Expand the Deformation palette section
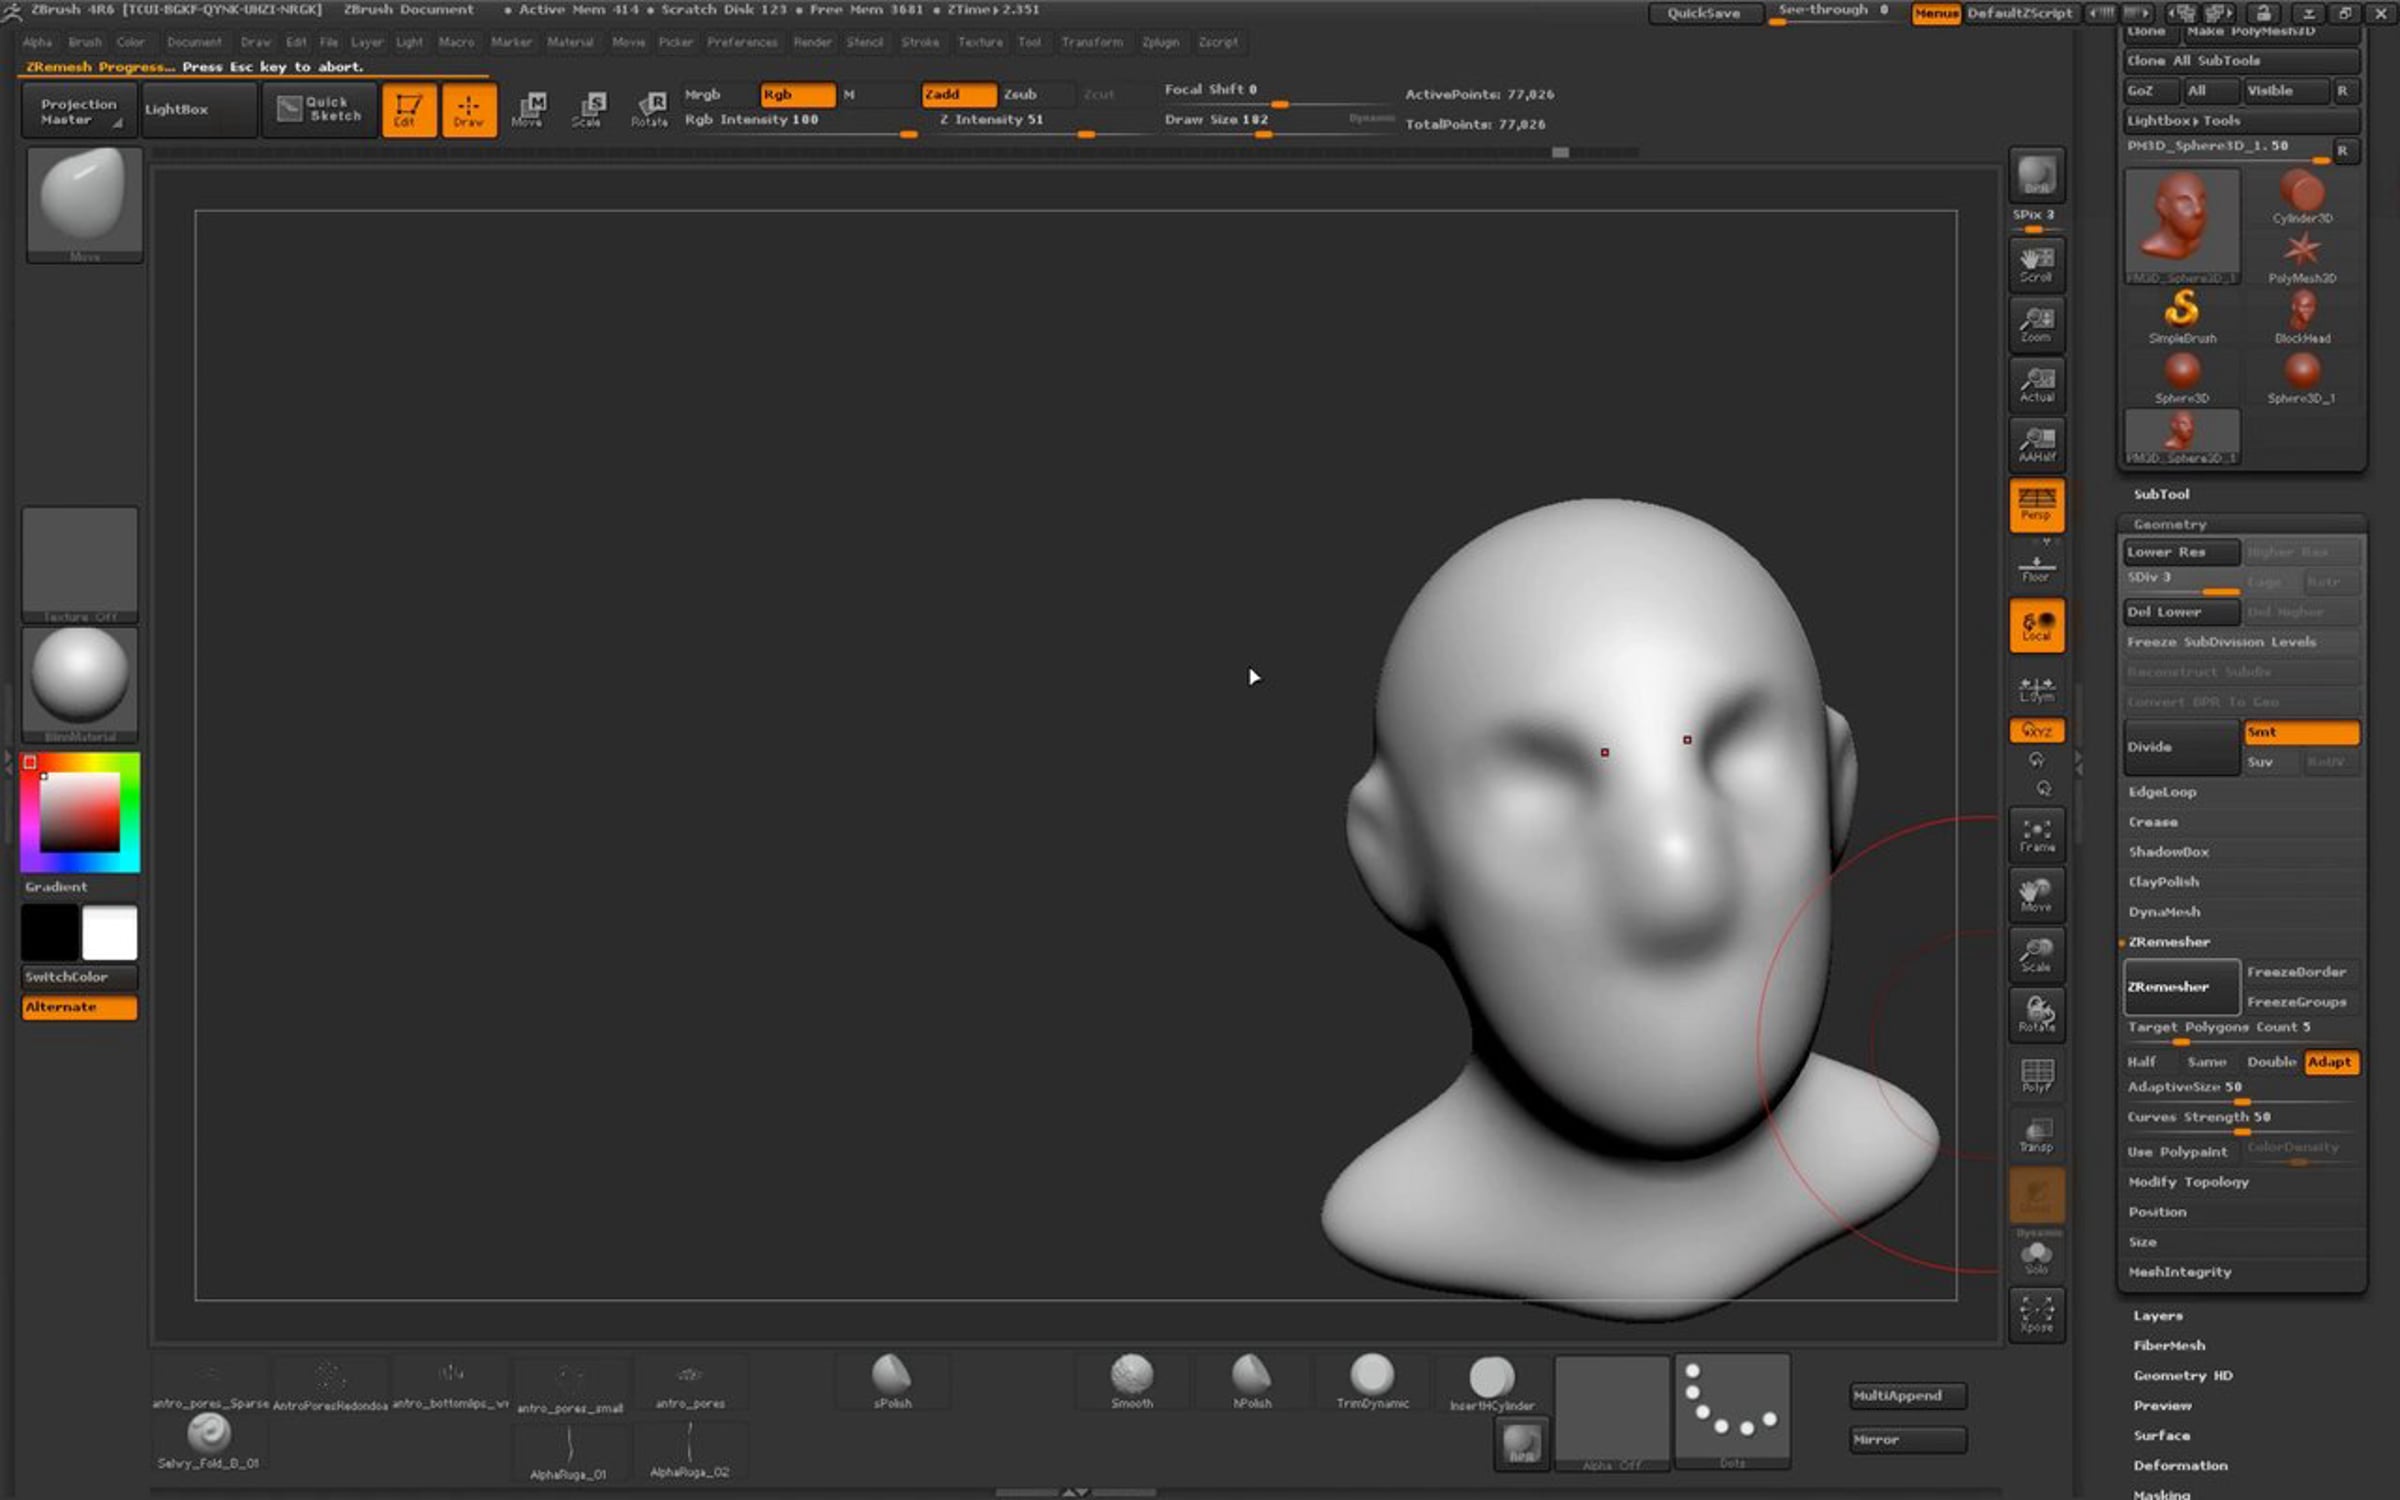2400x1500 pixels. (2180, 1465)
